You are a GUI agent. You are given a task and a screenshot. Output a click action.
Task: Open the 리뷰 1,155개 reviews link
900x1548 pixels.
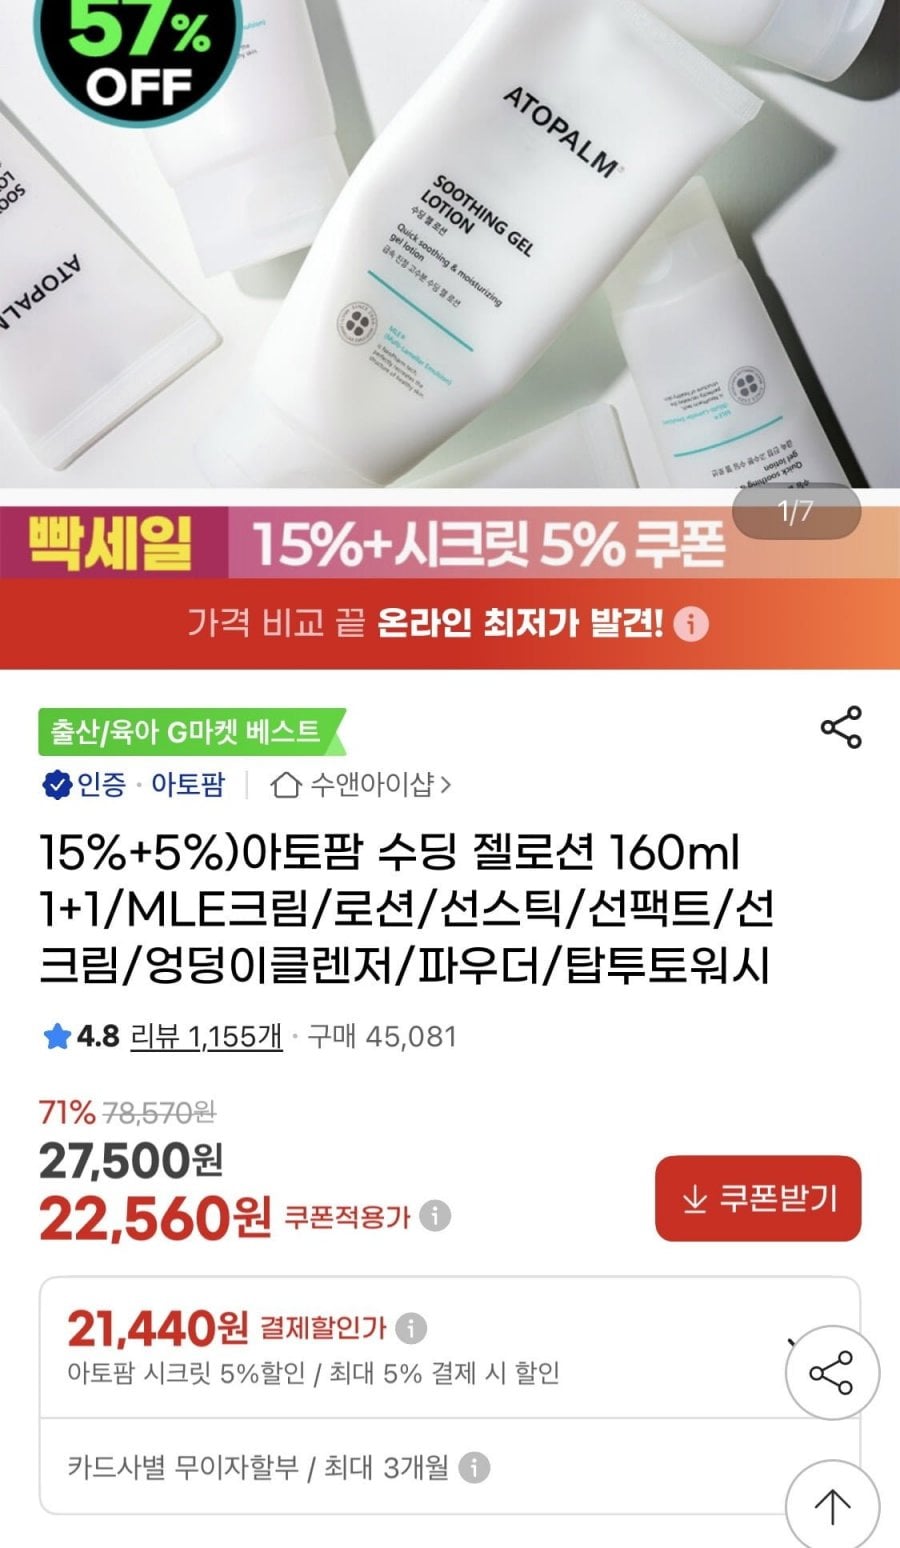pyautogui.click(x=207, y=1037)
